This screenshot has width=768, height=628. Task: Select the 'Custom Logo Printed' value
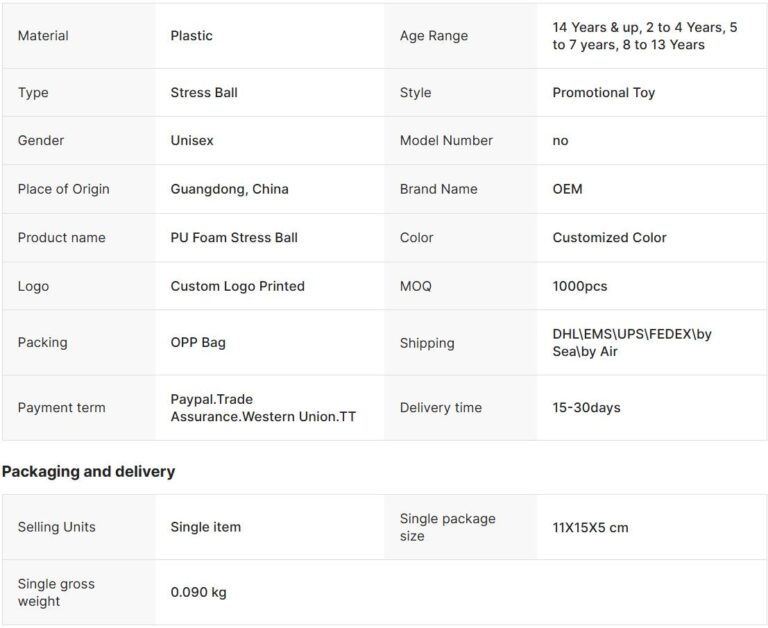[x=238, y=286]
